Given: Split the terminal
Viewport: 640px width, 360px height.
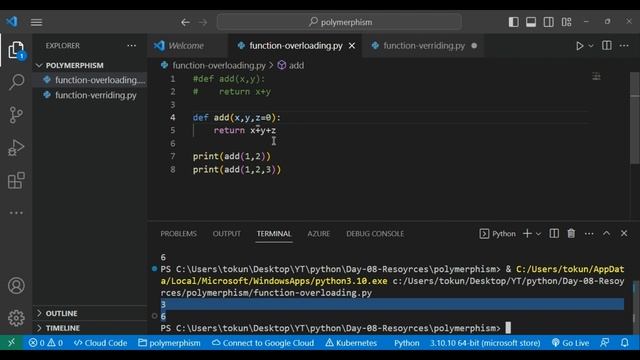Looking at the screenshot, I should click(x=554, y=233).
